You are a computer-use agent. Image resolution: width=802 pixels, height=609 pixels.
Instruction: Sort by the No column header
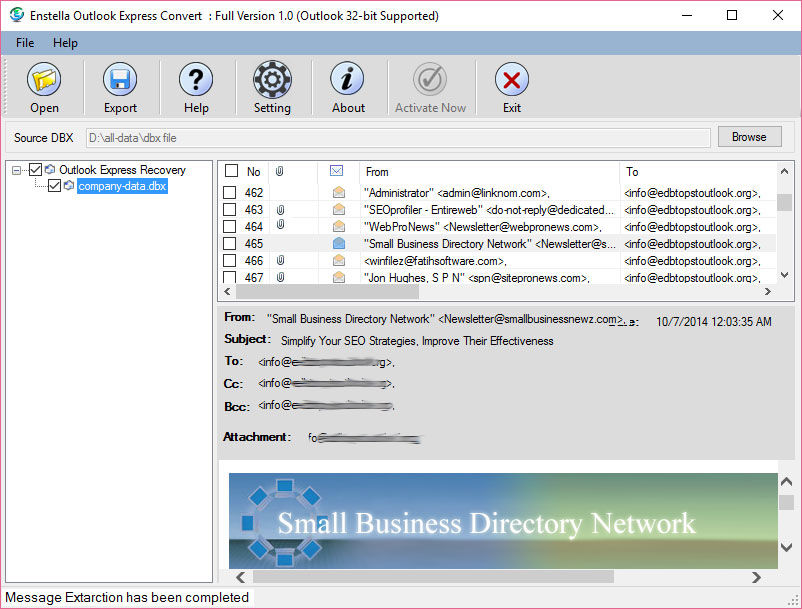point(253,172)
